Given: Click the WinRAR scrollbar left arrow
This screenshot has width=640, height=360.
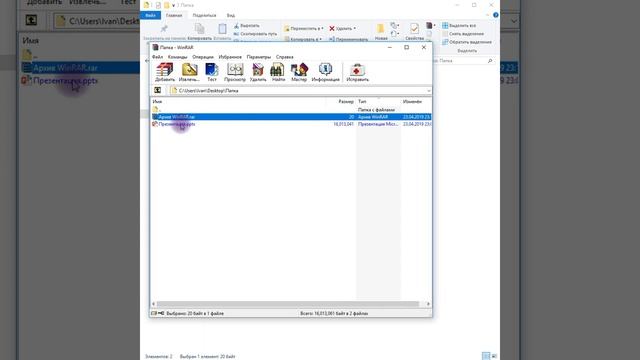Looking at the screenshot, I should pyautogui.click(x=154, y=304).
